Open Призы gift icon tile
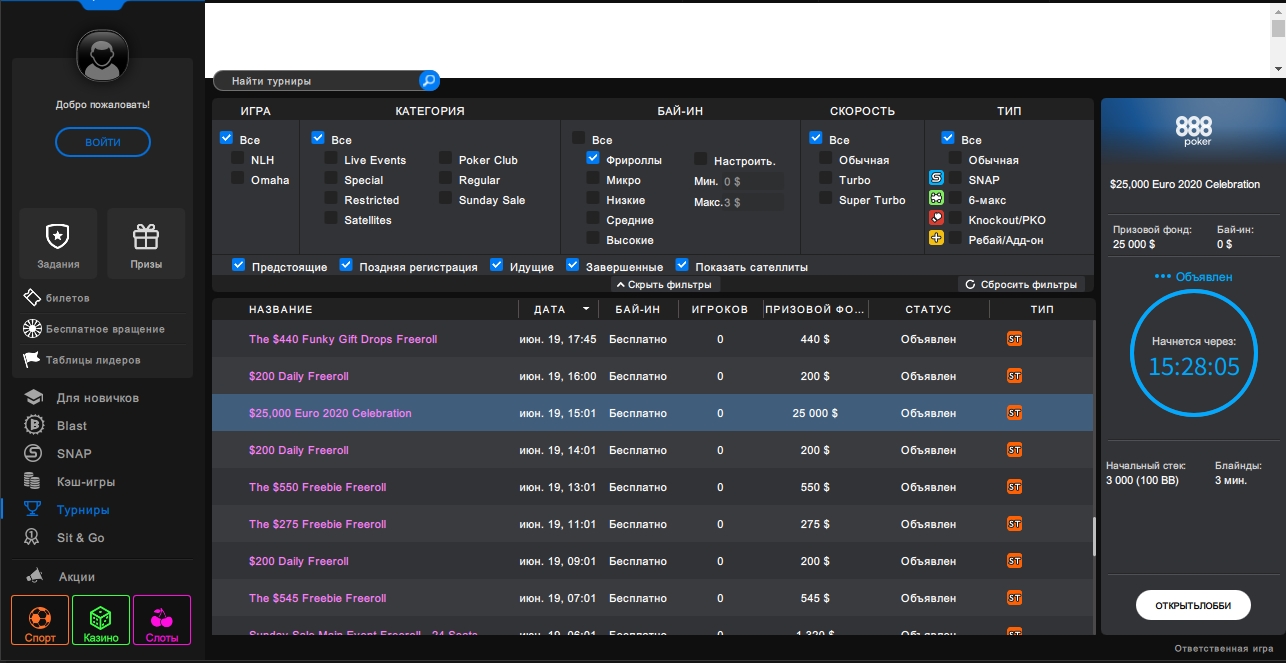The width and height of the screenshot is (1286, 663). [146, 245]
